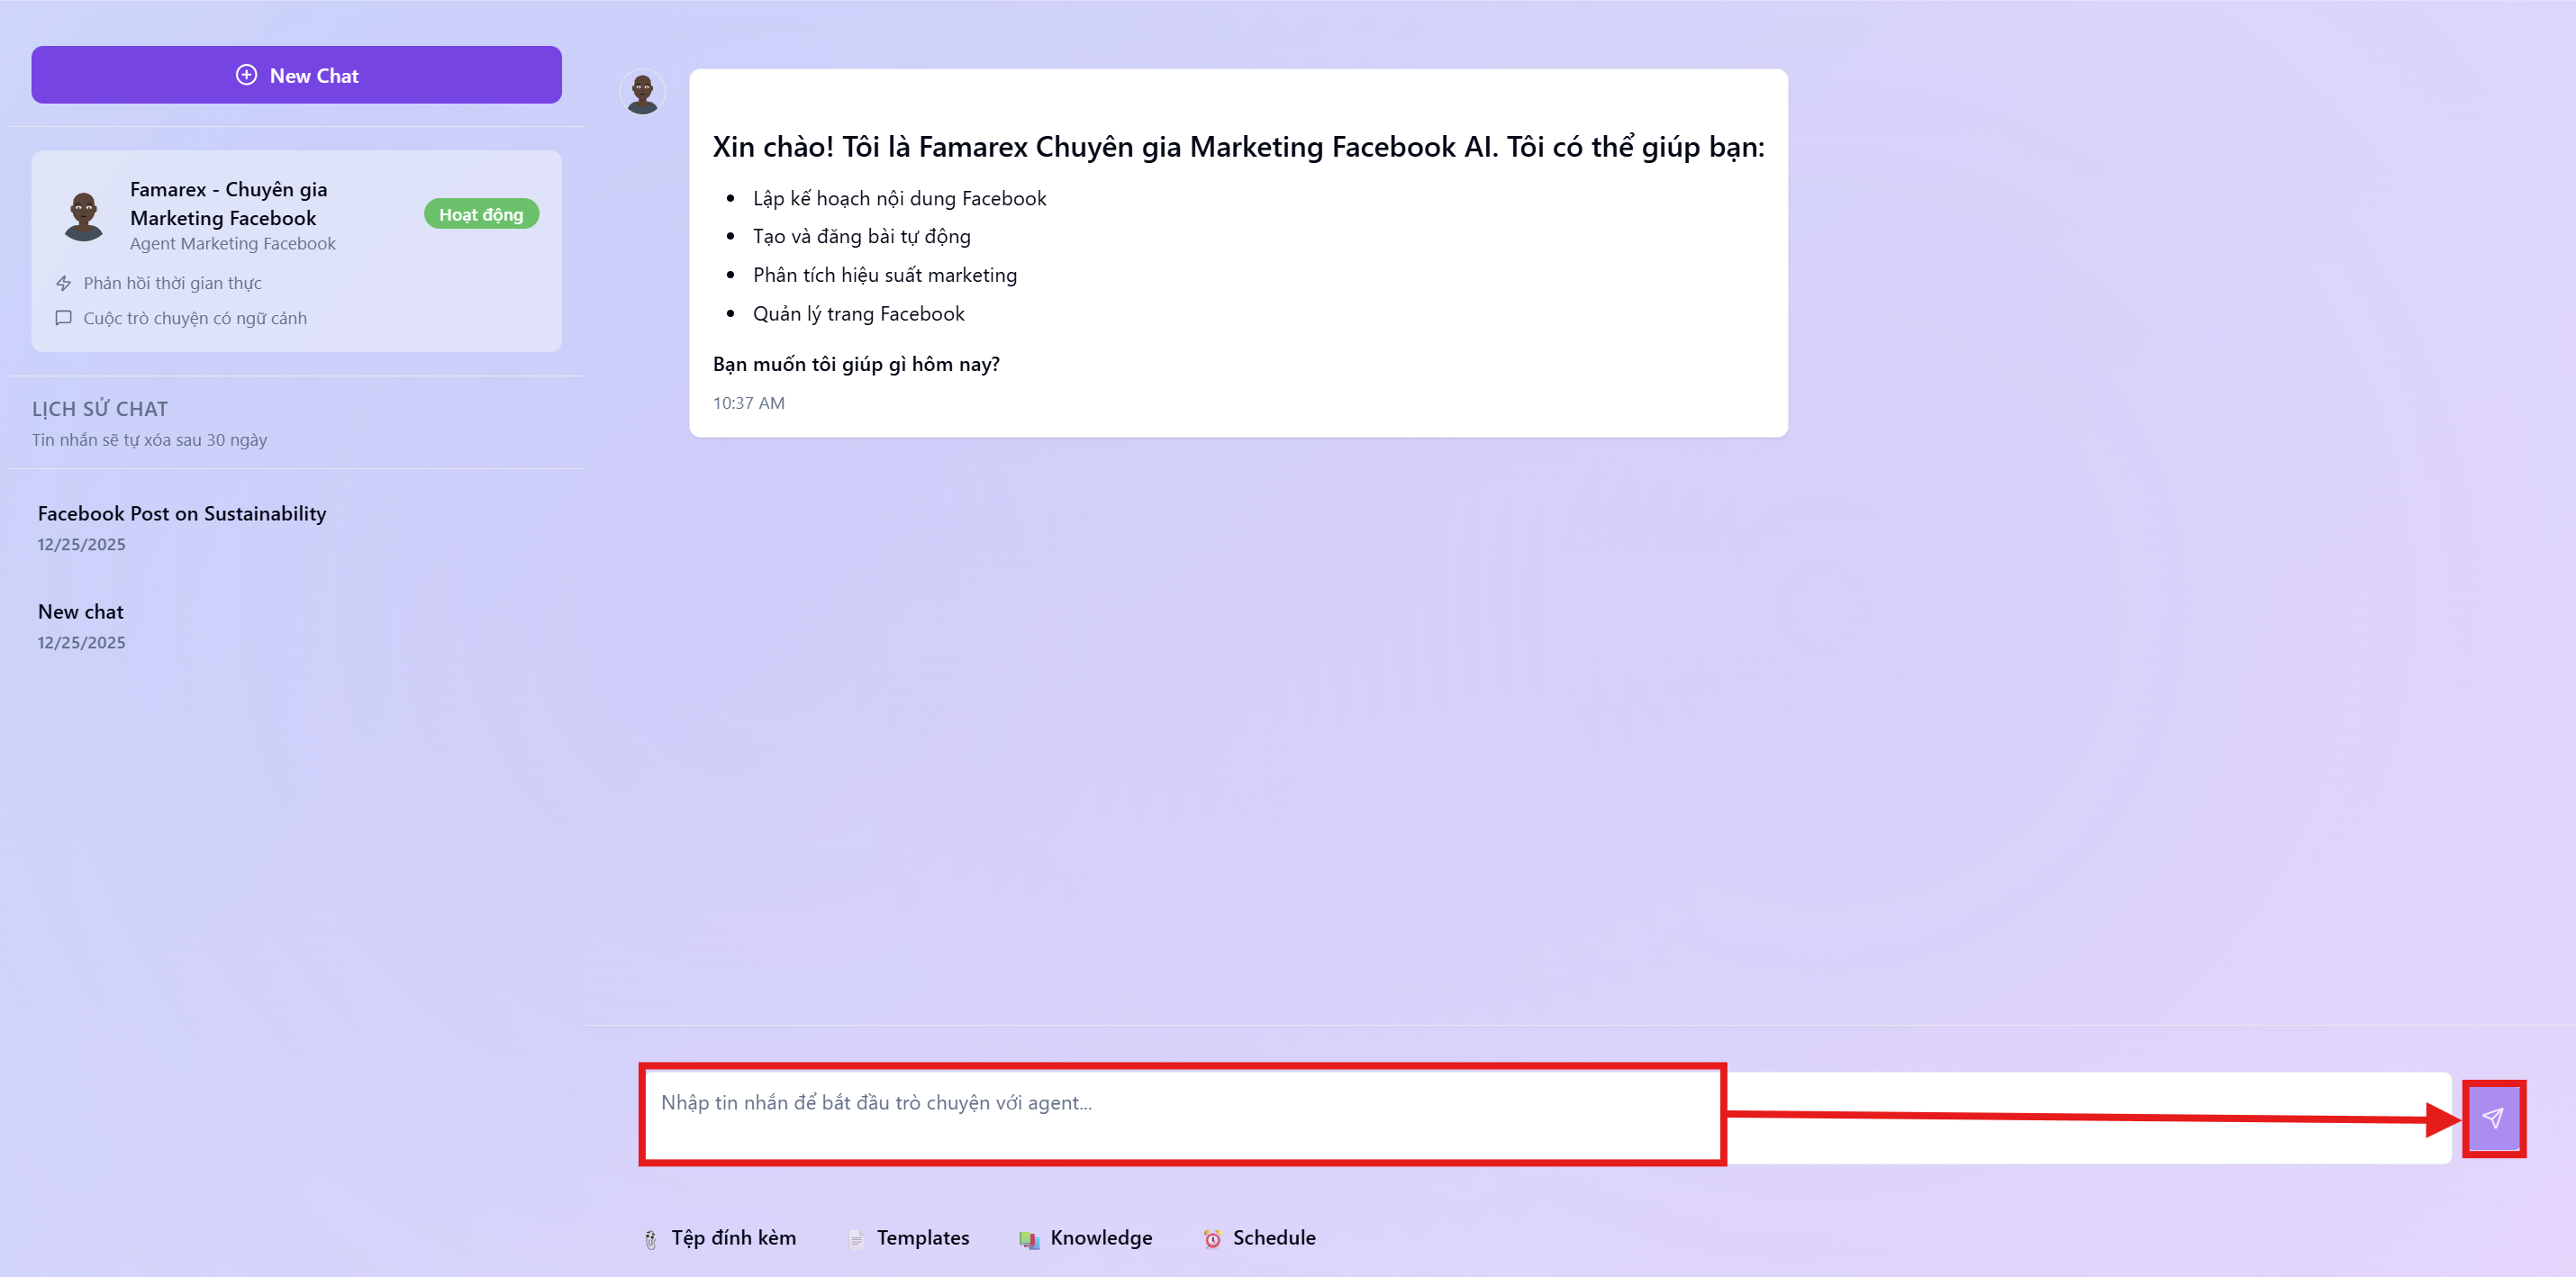Select the Famarex agent name title

(228, 203)
